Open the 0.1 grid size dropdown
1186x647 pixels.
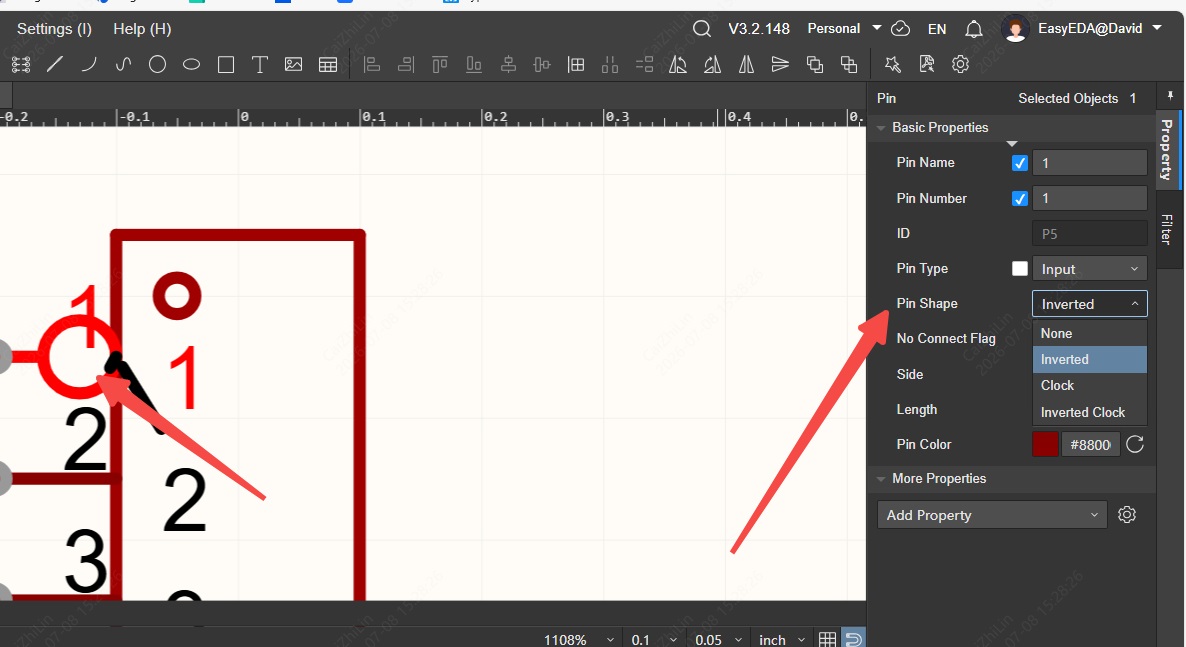pyautogui.click(x=654, y=639)
